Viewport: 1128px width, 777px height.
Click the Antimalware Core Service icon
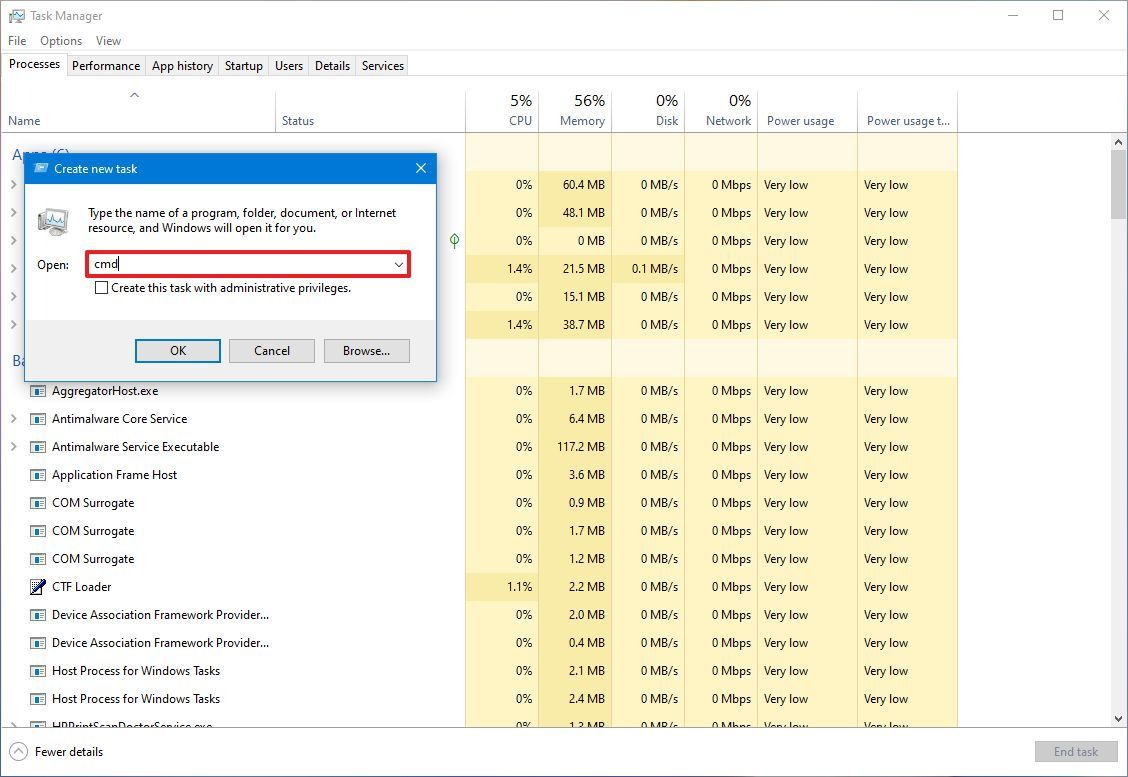click(x=40, y=419)
